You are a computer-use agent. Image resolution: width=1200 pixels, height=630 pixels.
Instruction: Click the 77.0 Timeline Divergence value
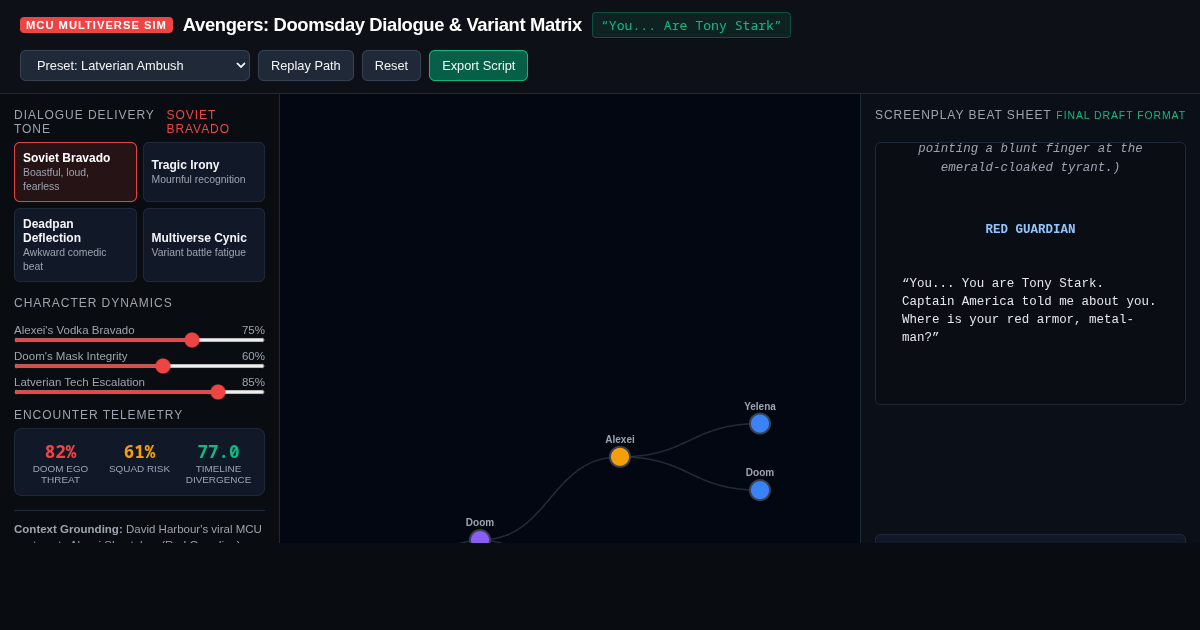[x=218, y=452]
